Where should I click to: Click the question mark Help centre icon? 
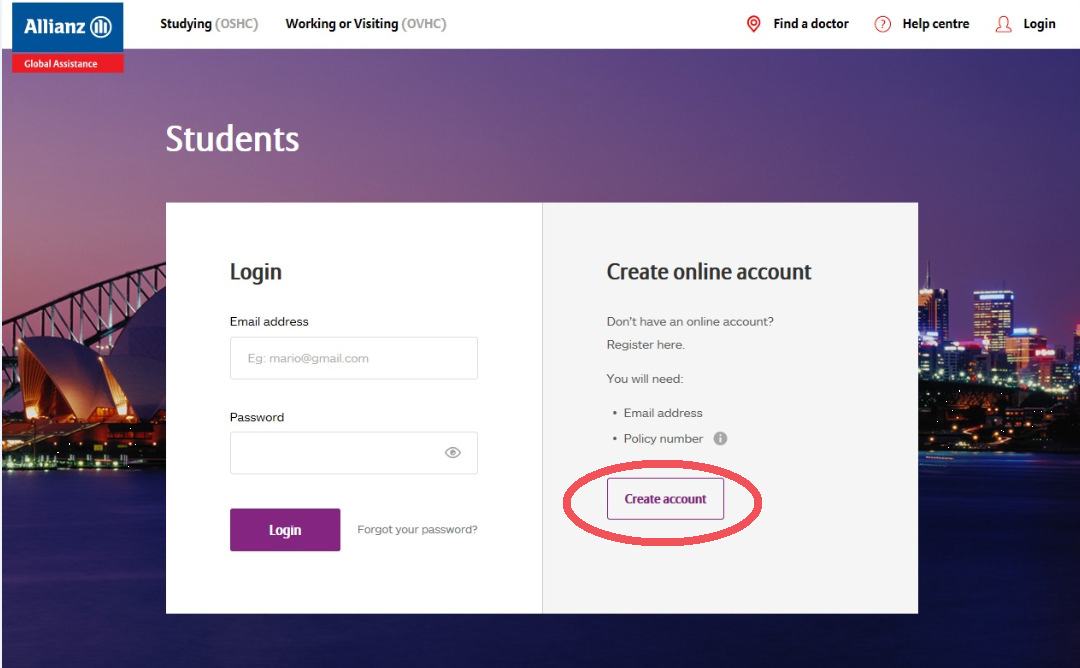pyautogui.click(x=882, y=24)
